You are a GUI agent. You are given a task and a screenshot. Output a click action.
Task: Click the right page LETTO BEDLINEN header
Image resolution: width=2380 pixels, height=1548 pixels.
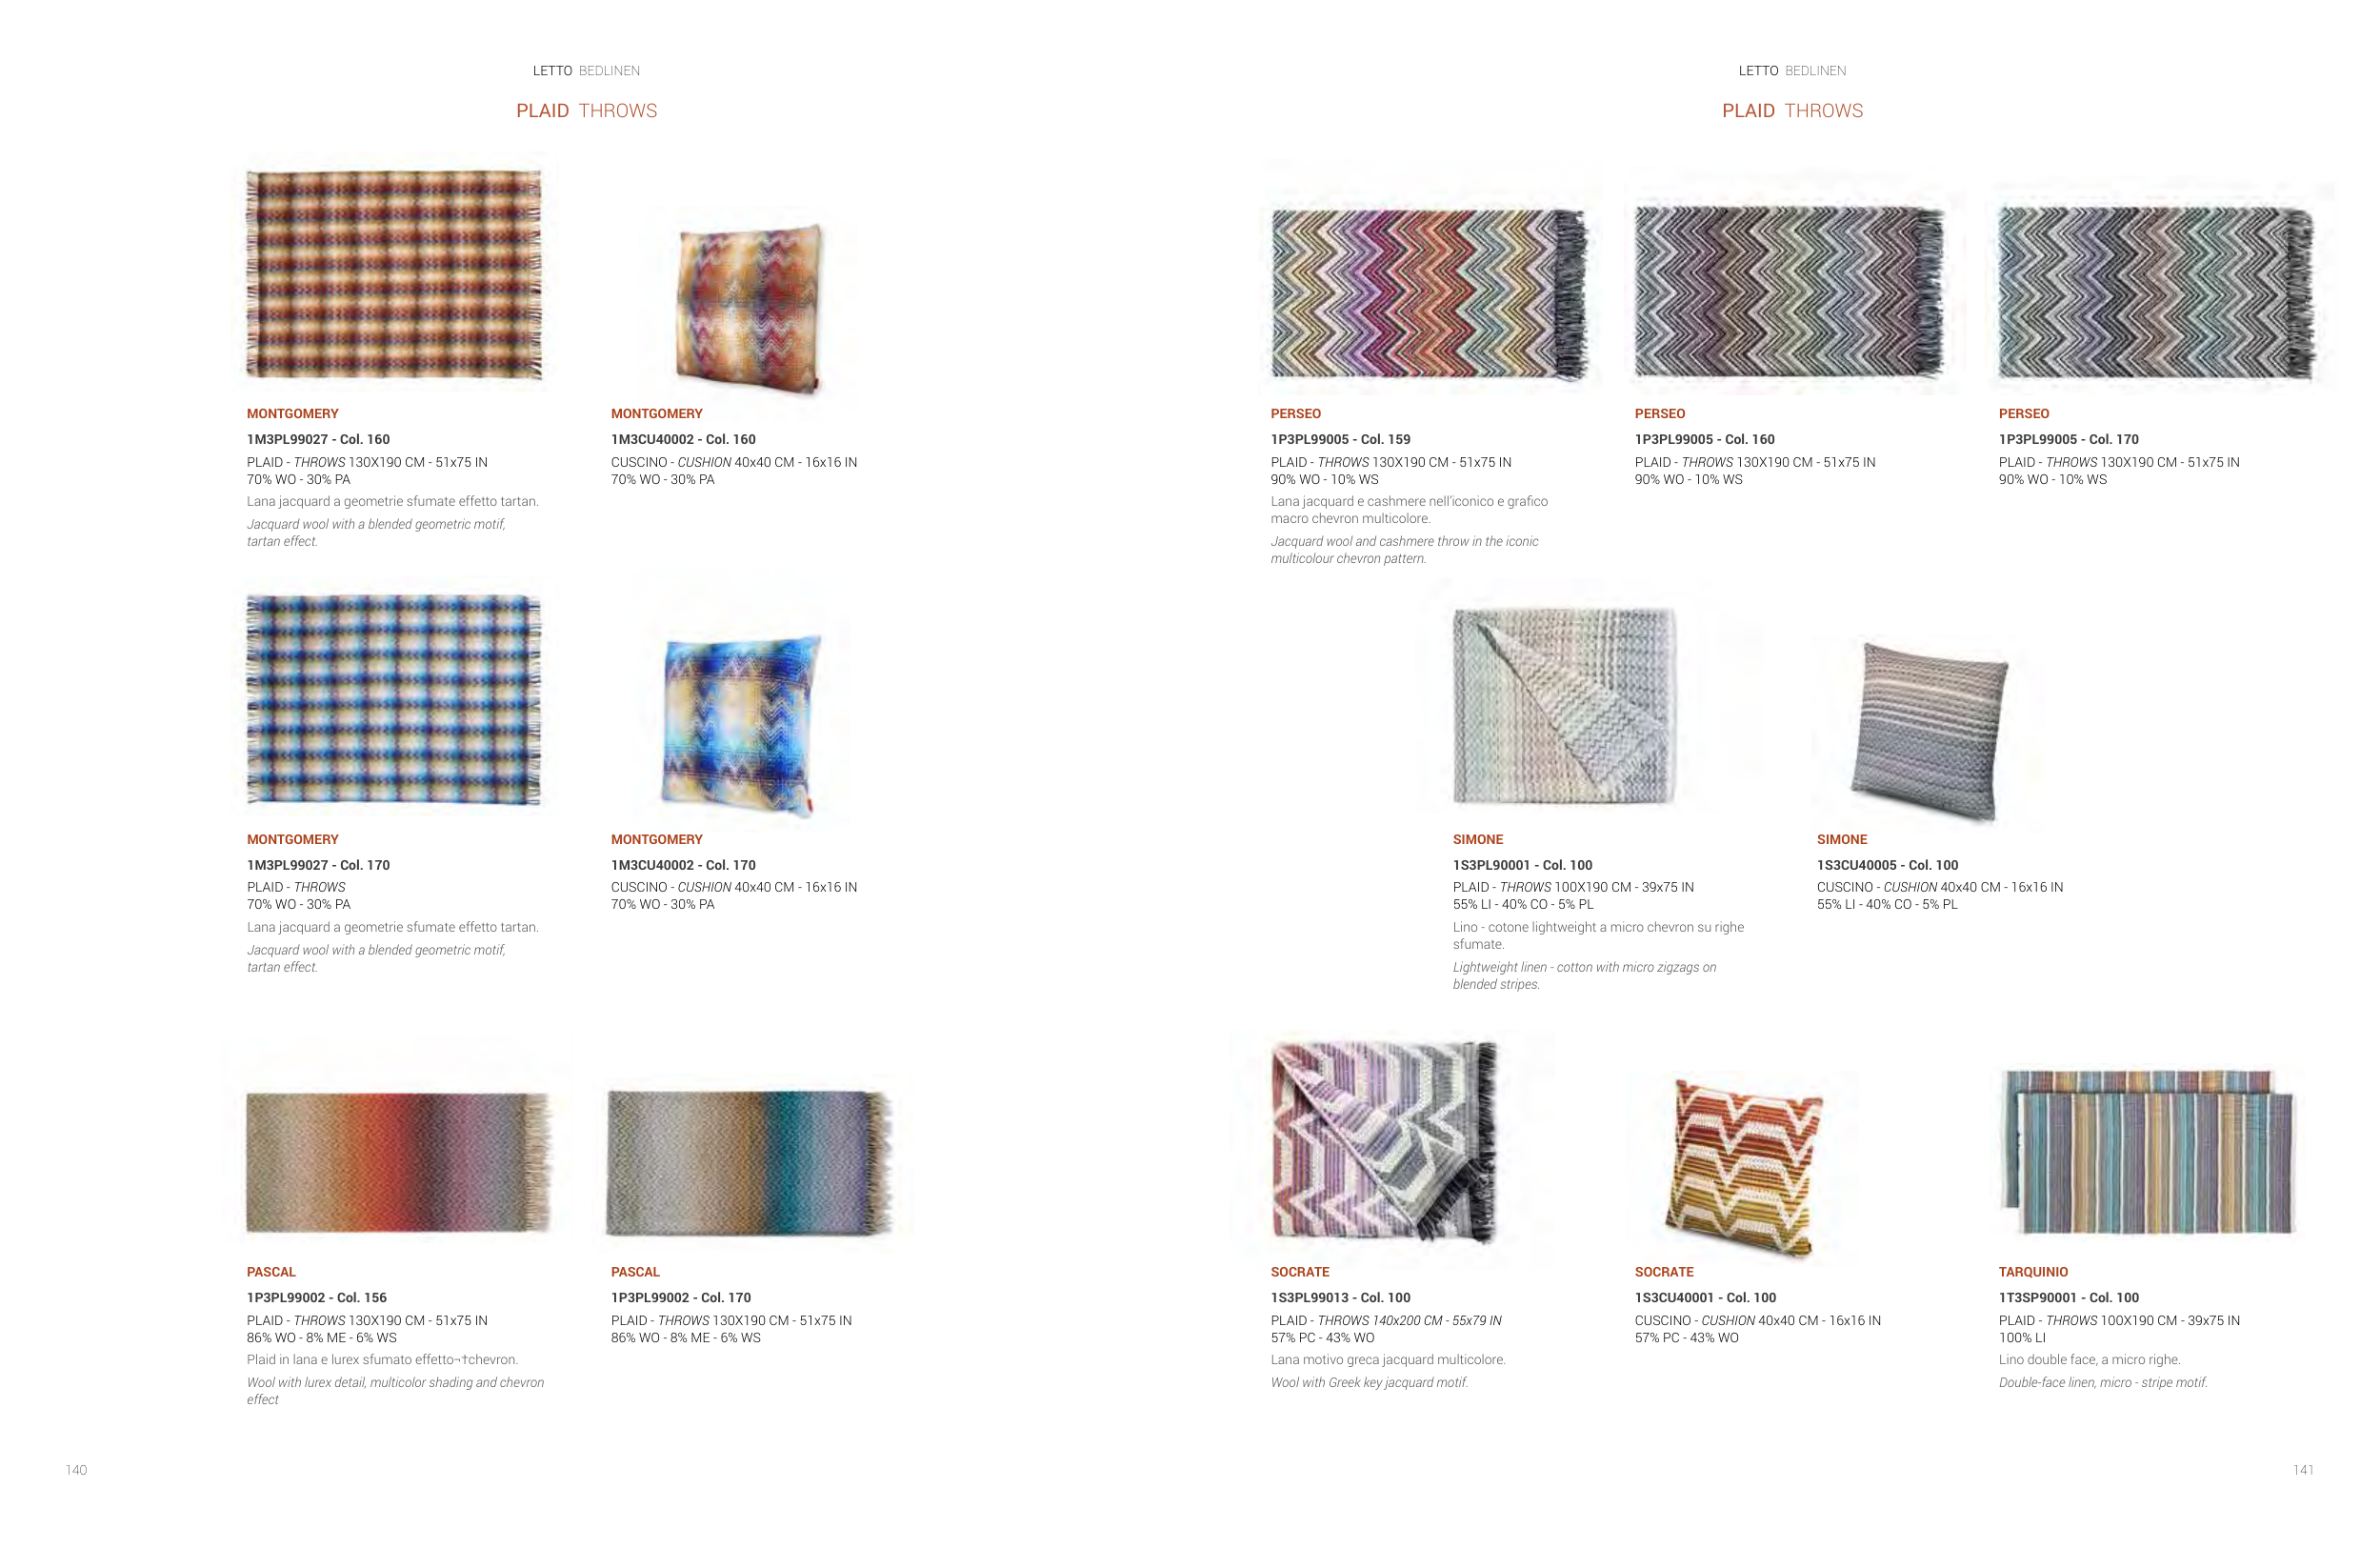1792,71
